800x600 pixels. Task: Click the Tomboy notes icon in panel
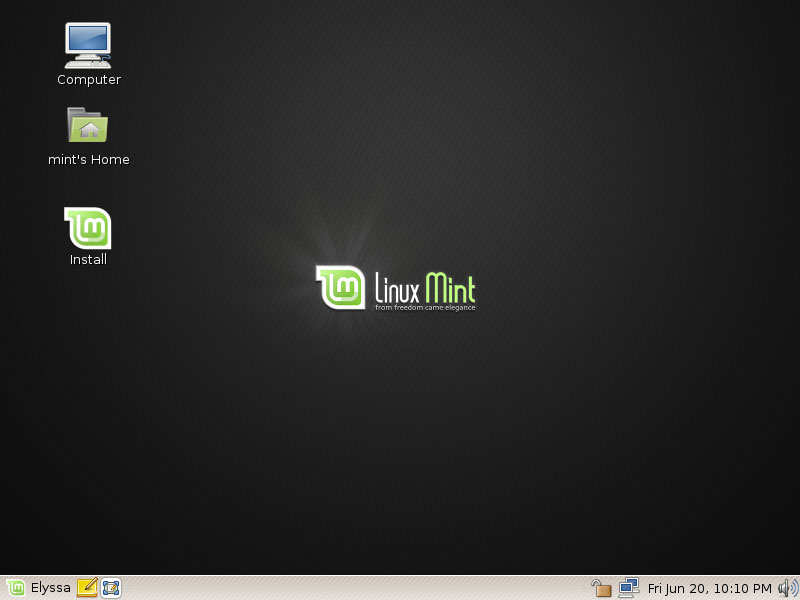point(87,588)
